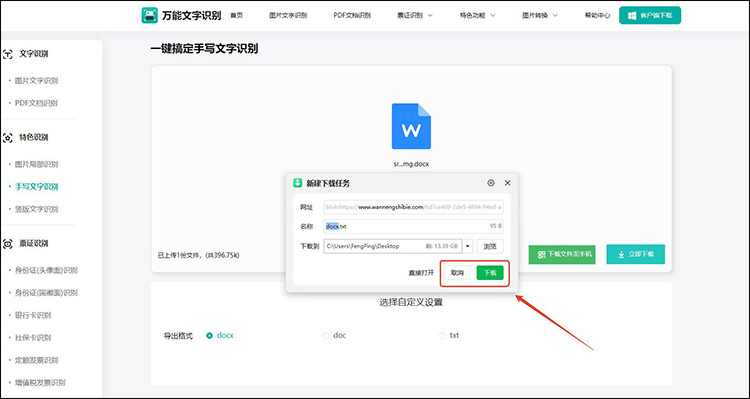This screenshot has height=399, width=750.
Task: Open the 首页 nav item
Action: coord(237,15)
